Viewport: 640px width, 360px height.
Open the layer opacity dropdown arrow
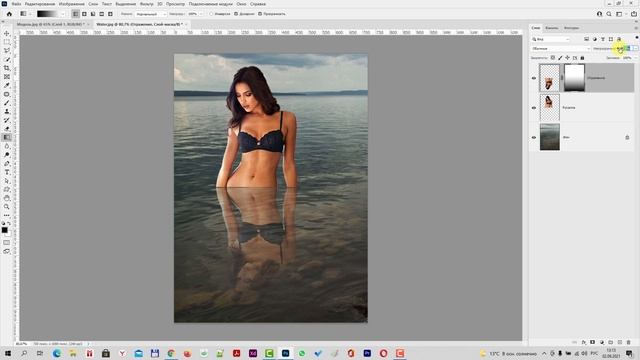pyautogui.click(x=636, y=49)
